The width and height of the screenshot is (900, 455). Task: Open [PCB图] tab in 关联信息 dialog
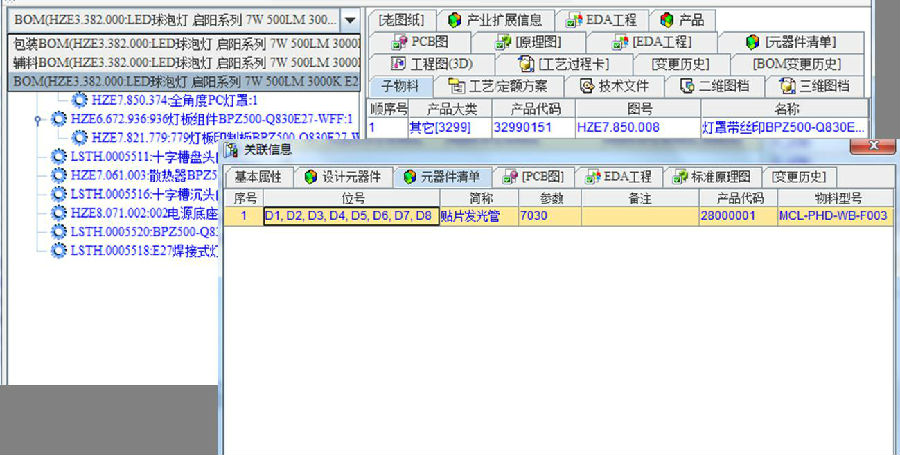tap(533, 177)
